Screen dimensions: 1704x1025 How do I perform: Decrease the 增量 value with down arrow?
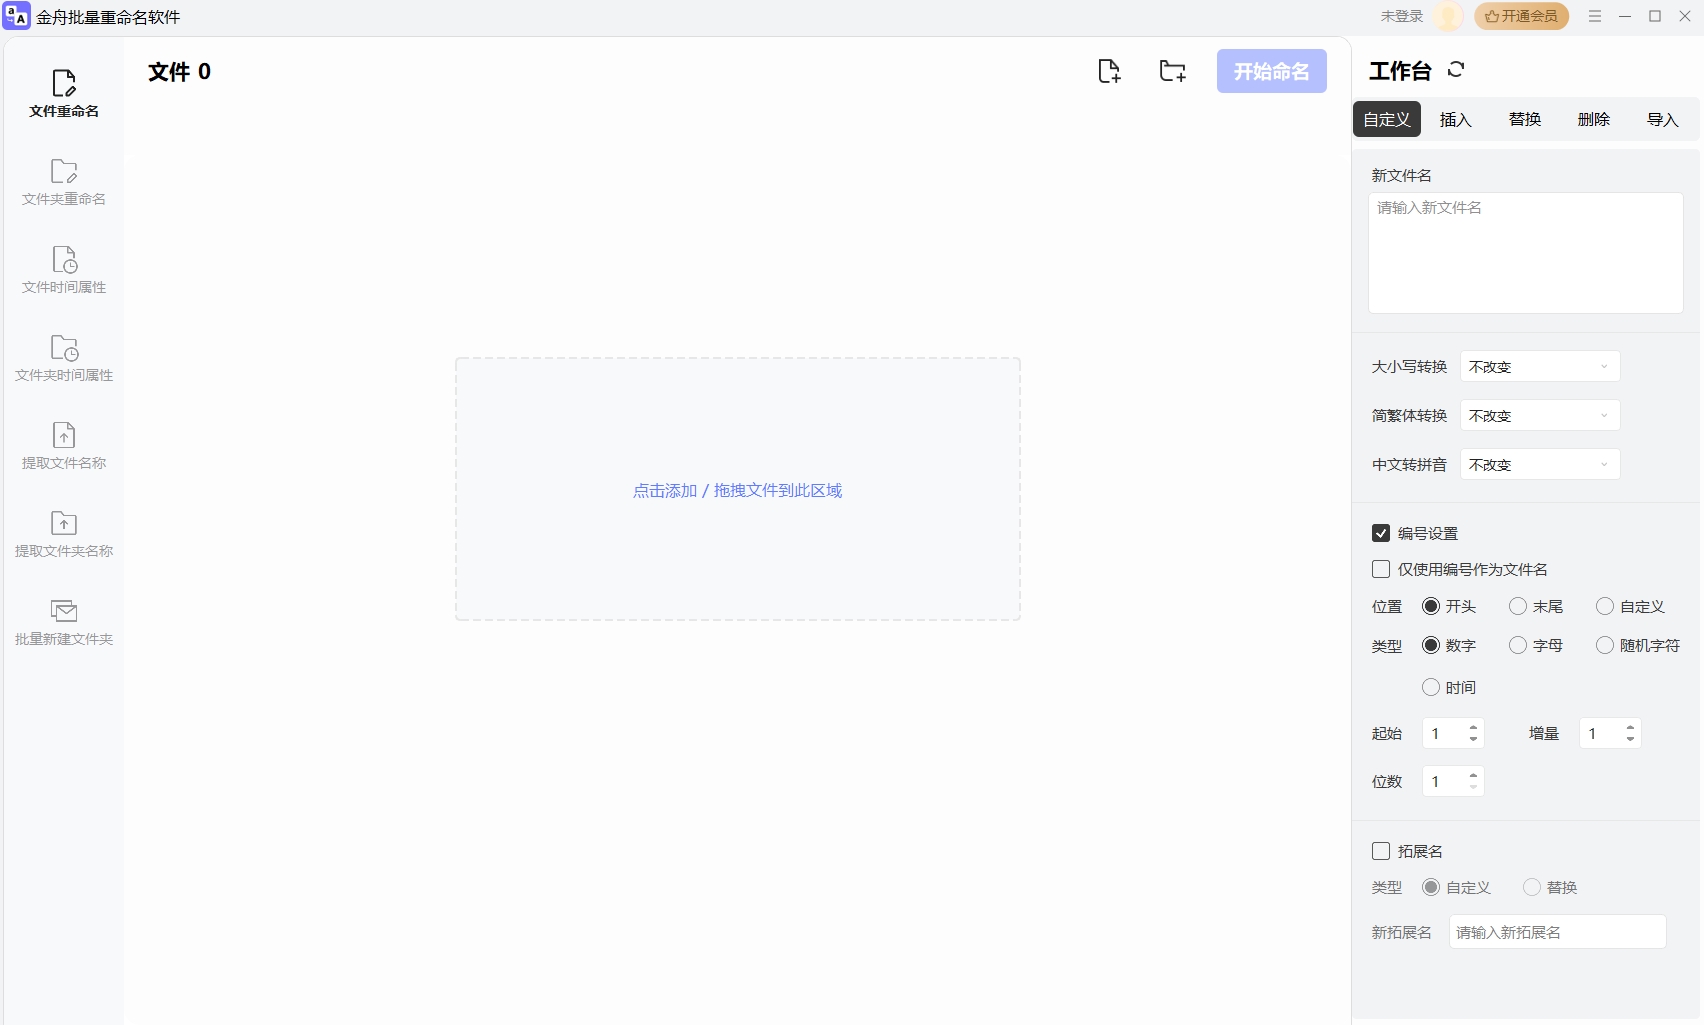click(1630, 739)
